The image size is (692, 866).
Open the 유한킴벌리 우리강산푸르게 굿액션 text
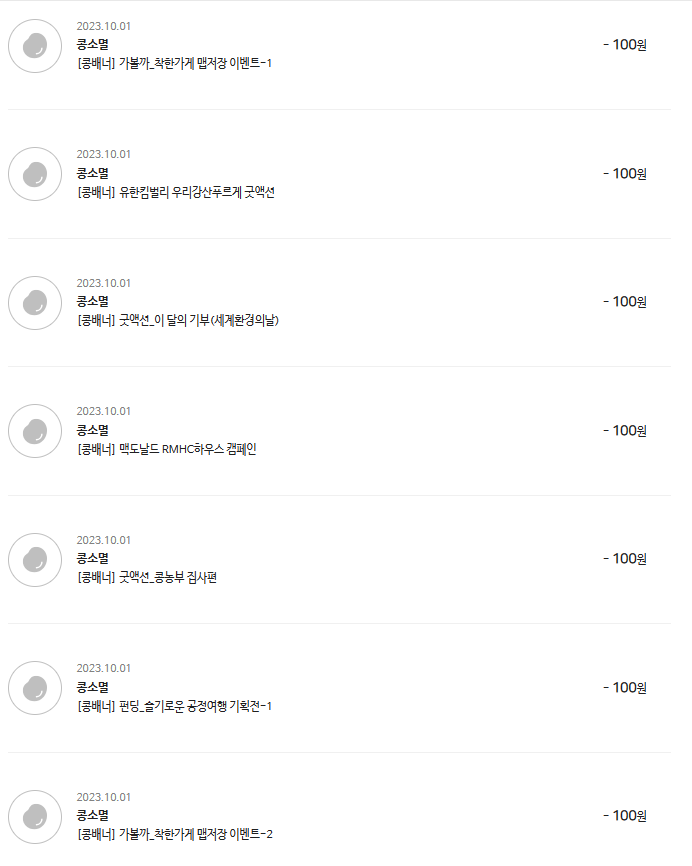coord(175,192)
